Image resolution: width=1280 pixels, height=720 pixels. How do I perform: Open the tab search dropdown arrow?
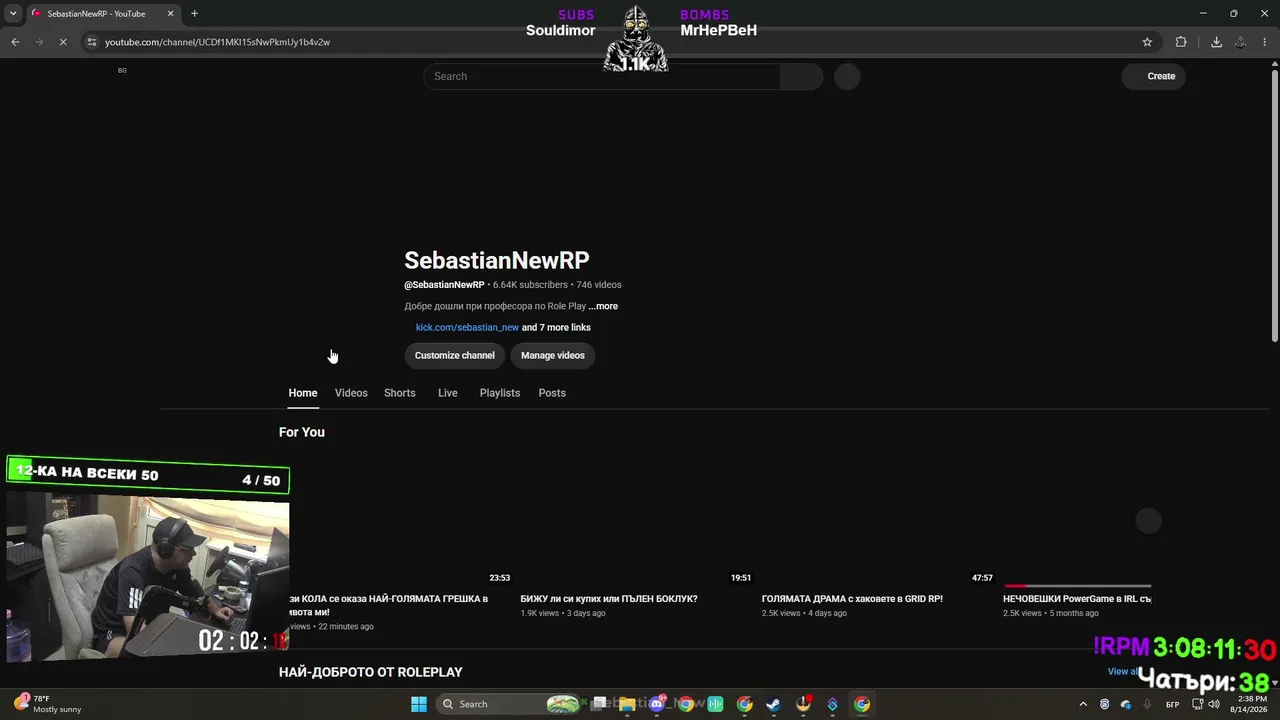pos(13,14)
